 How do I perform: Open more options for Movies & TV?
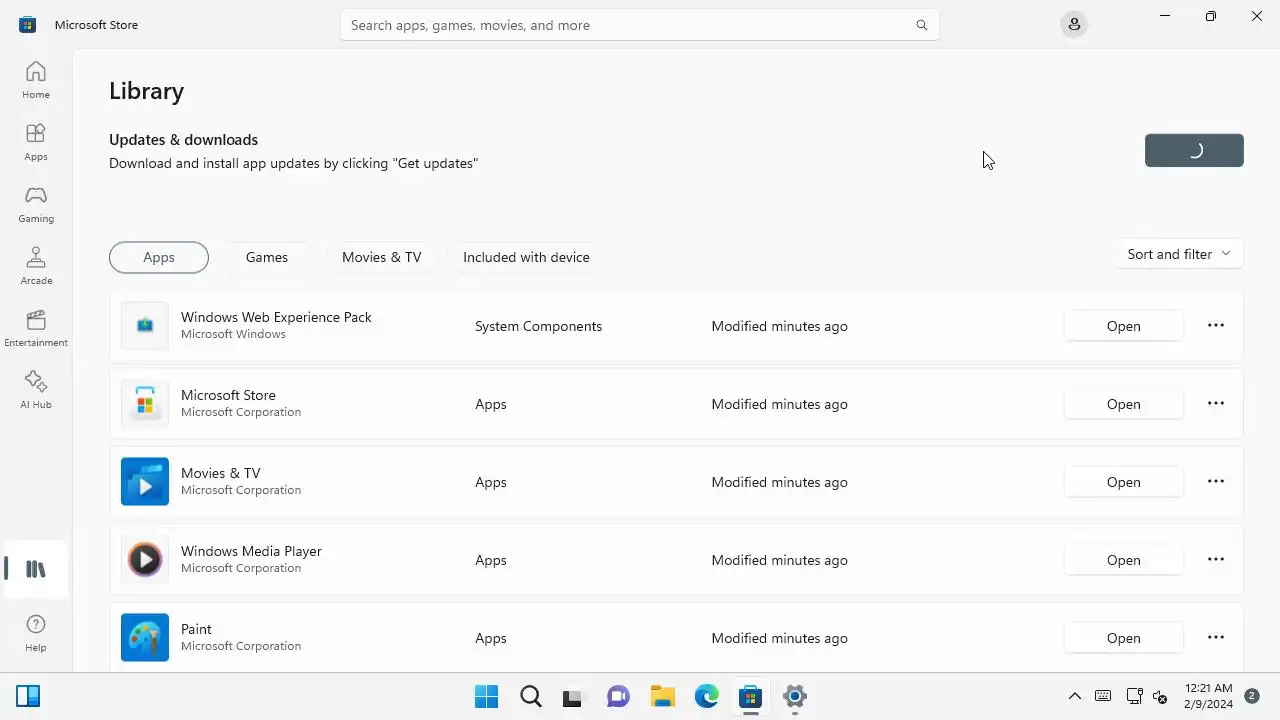[x=1216, y=481]
